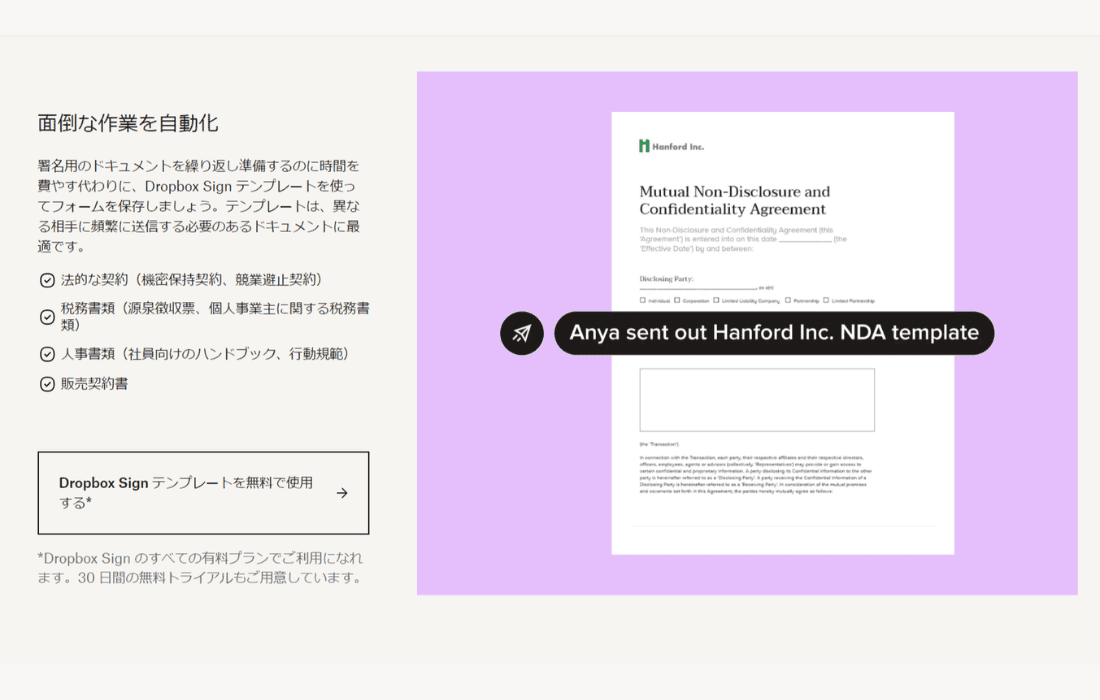Click the heading 面倒な作業を自動化
Image resolution: width=1100 pixels, height=700 pixels.
128,123
